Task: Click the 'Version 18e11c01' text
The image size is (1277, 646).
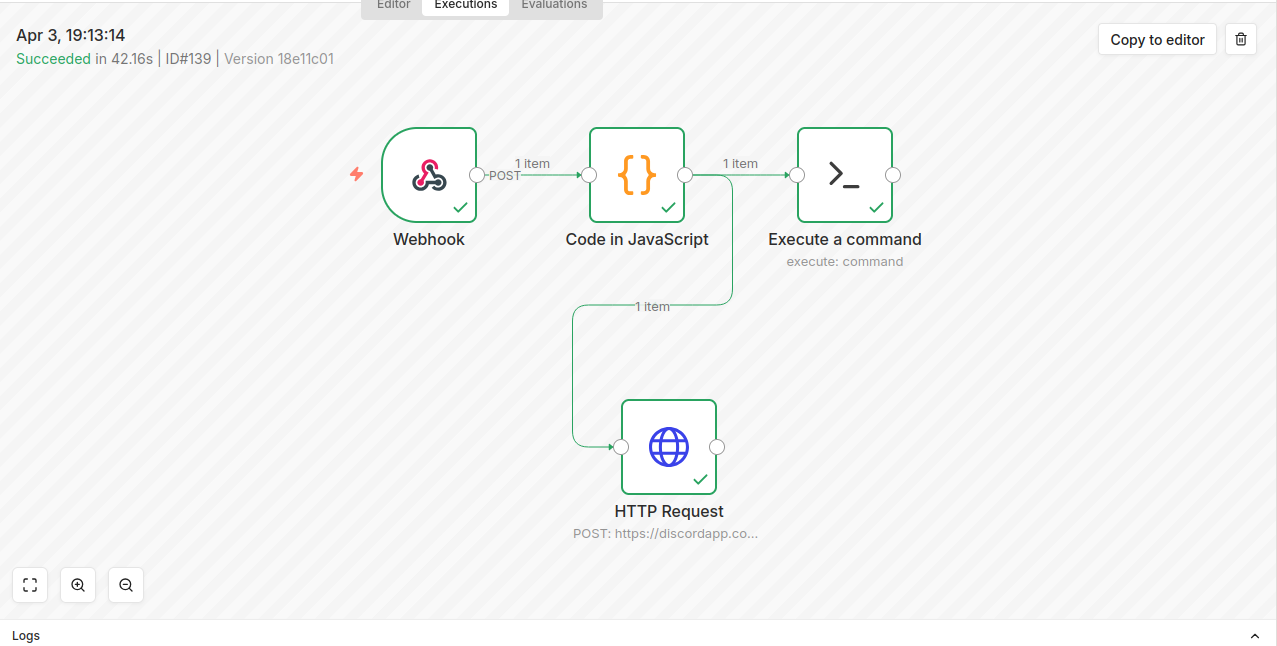Action: (279, 59)
